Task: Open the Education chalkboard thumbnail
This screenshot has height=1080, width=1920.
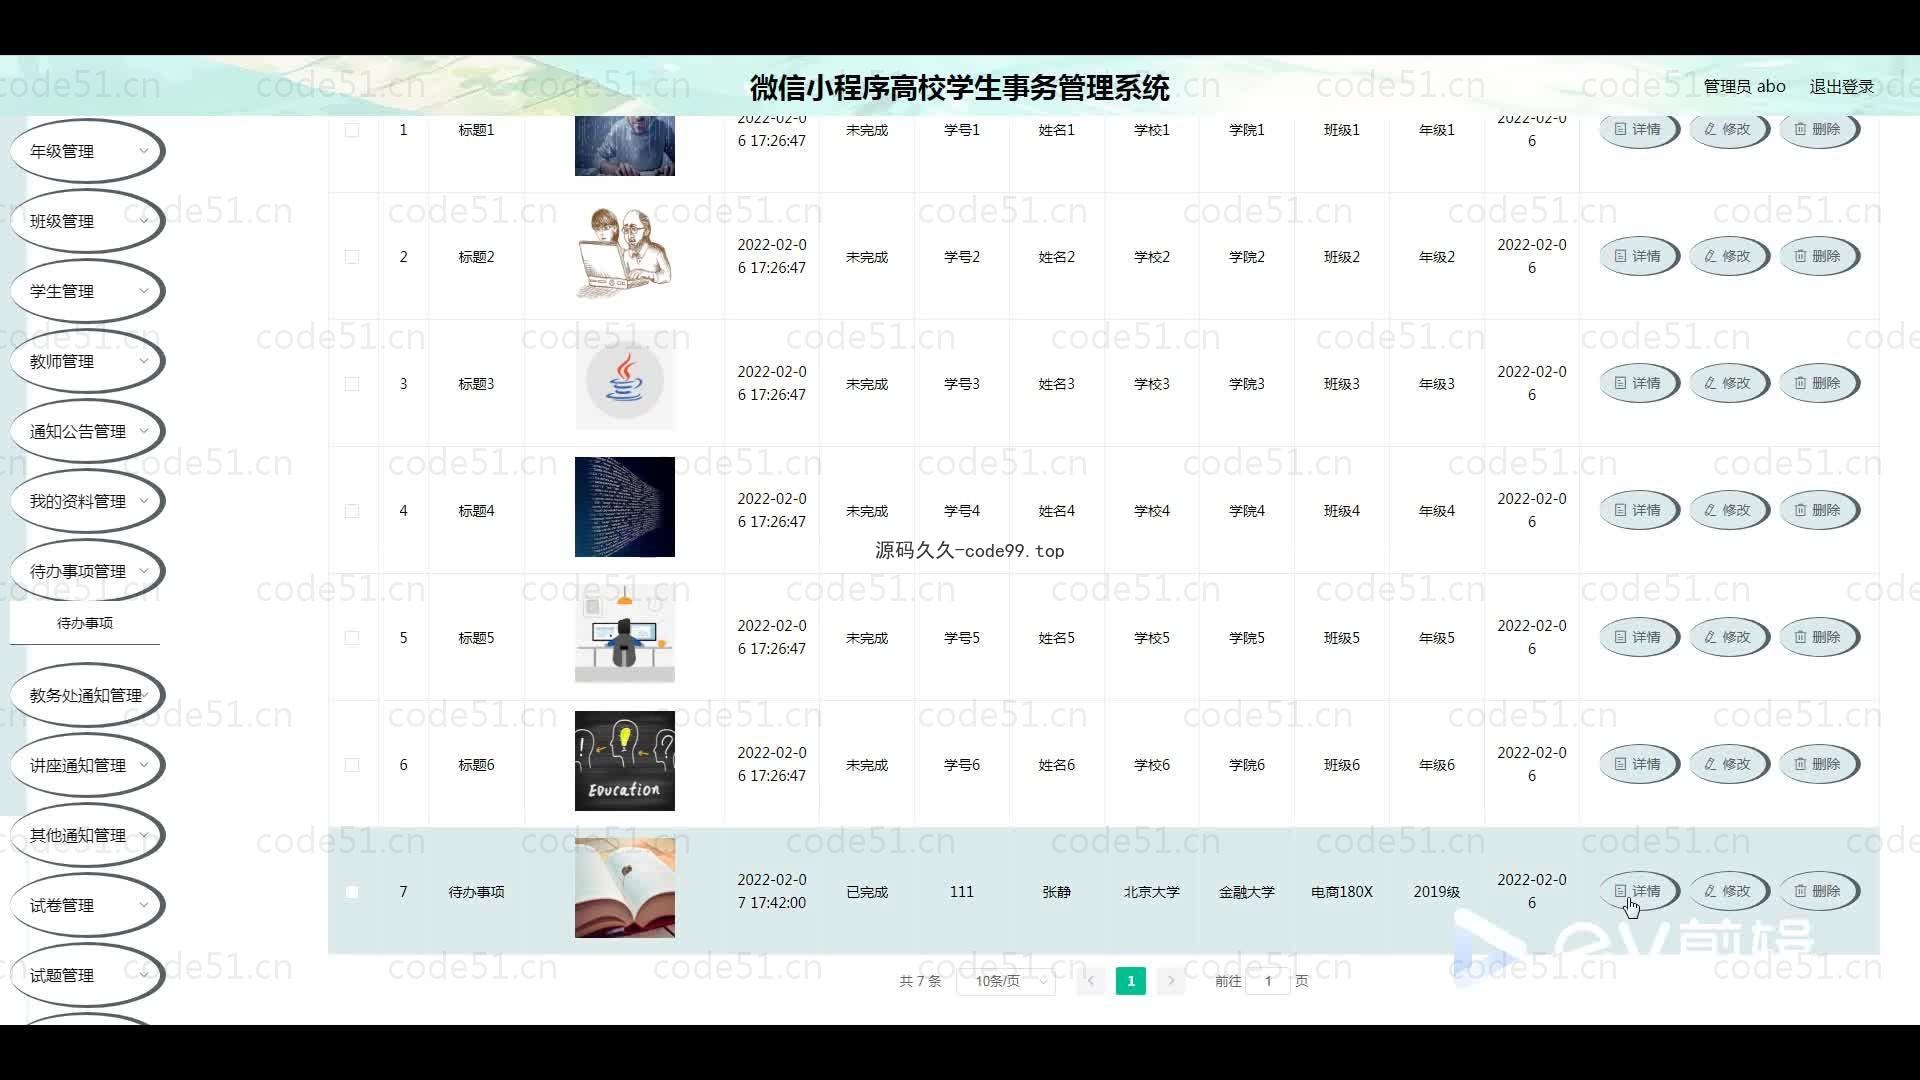Action: 625,761
